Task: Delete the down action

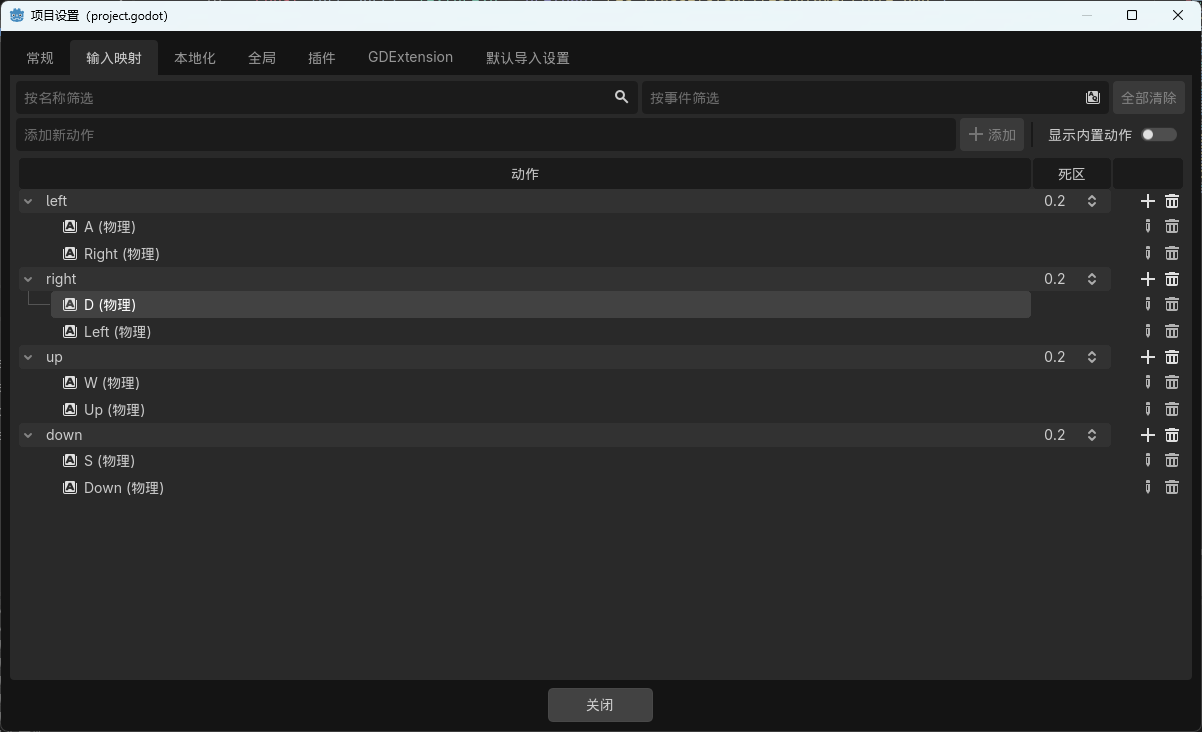Action: (x=1172, y=435)
